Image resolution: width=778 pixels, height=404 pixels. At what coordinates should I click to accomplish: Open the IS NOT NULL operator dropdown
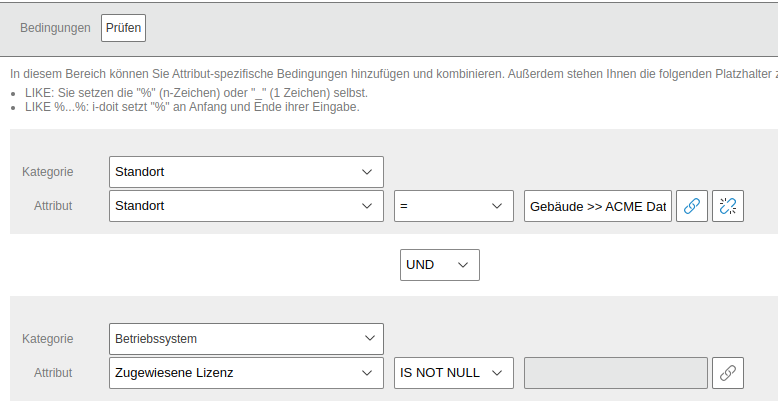[453, 373]
